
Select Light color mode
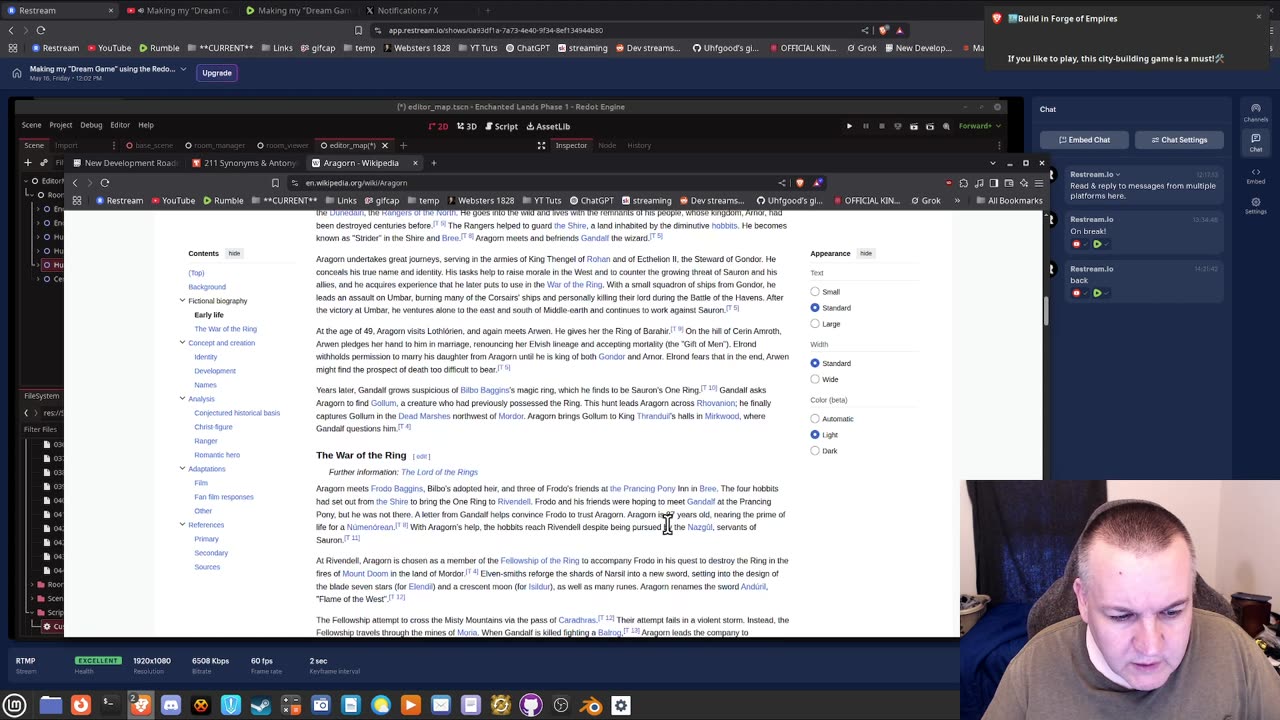(815, 435)
